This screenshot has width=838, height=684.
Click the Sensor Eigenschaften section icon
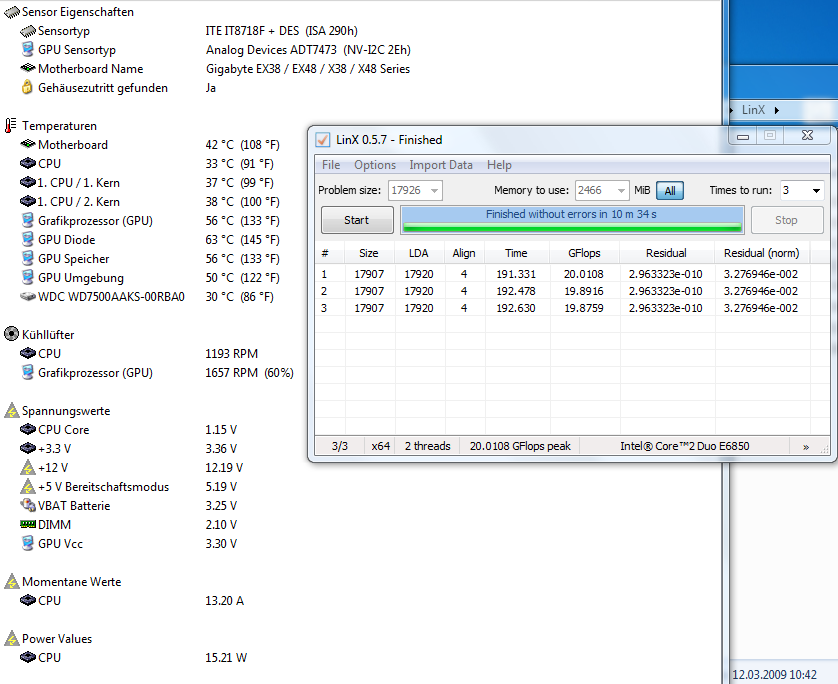point(11,12)
